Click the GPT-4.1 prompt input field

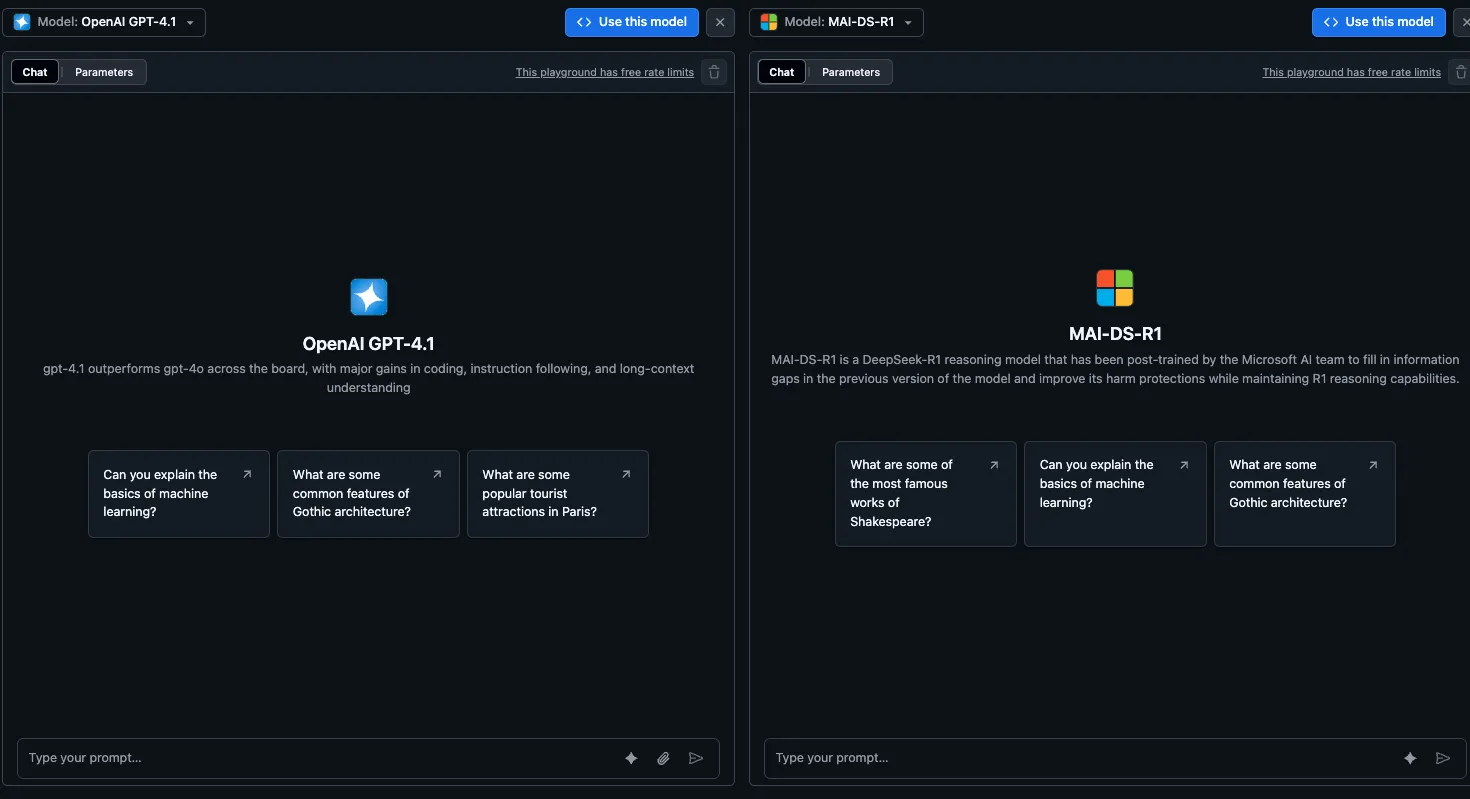tap(300, 758)
